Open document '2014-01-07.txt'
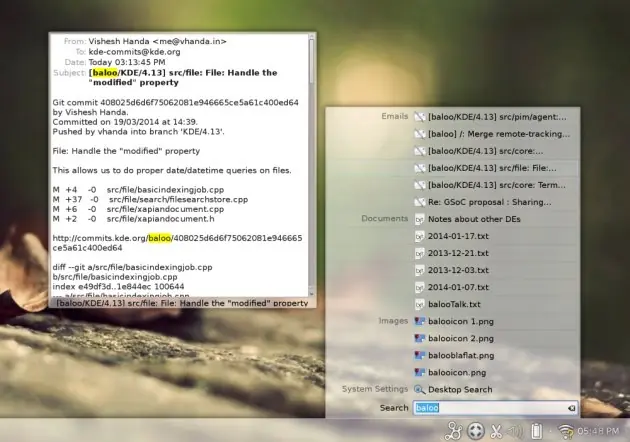The image size is (630, 442). point(458,287)
